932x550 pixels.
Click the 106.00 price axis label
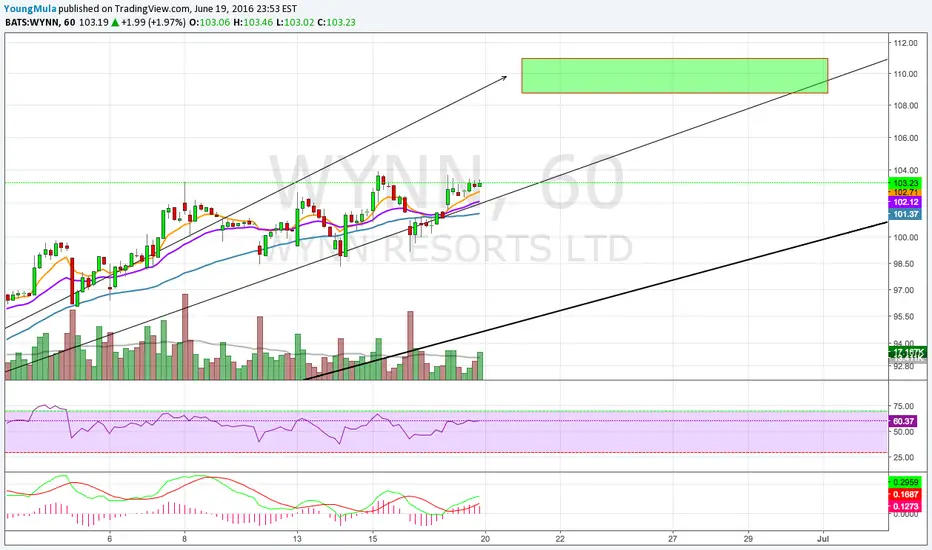point(905,138)
